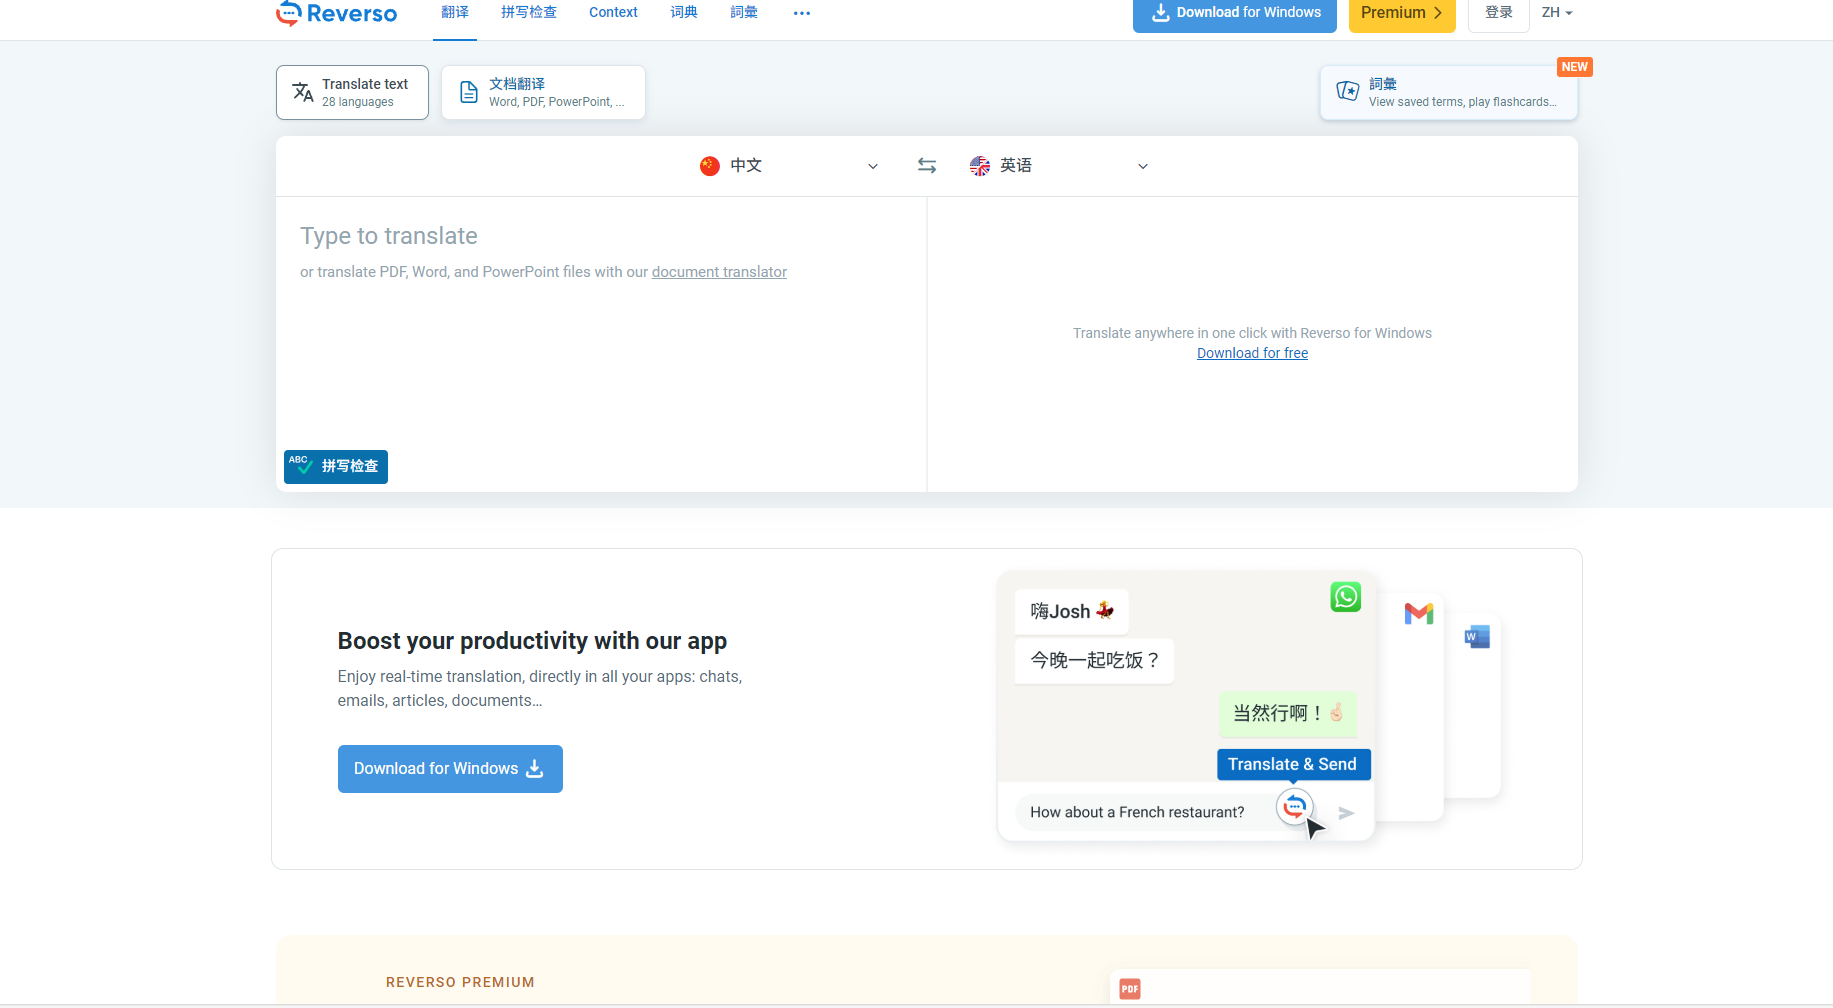Click the REVERSO PREMIUM label

(460, 983)
